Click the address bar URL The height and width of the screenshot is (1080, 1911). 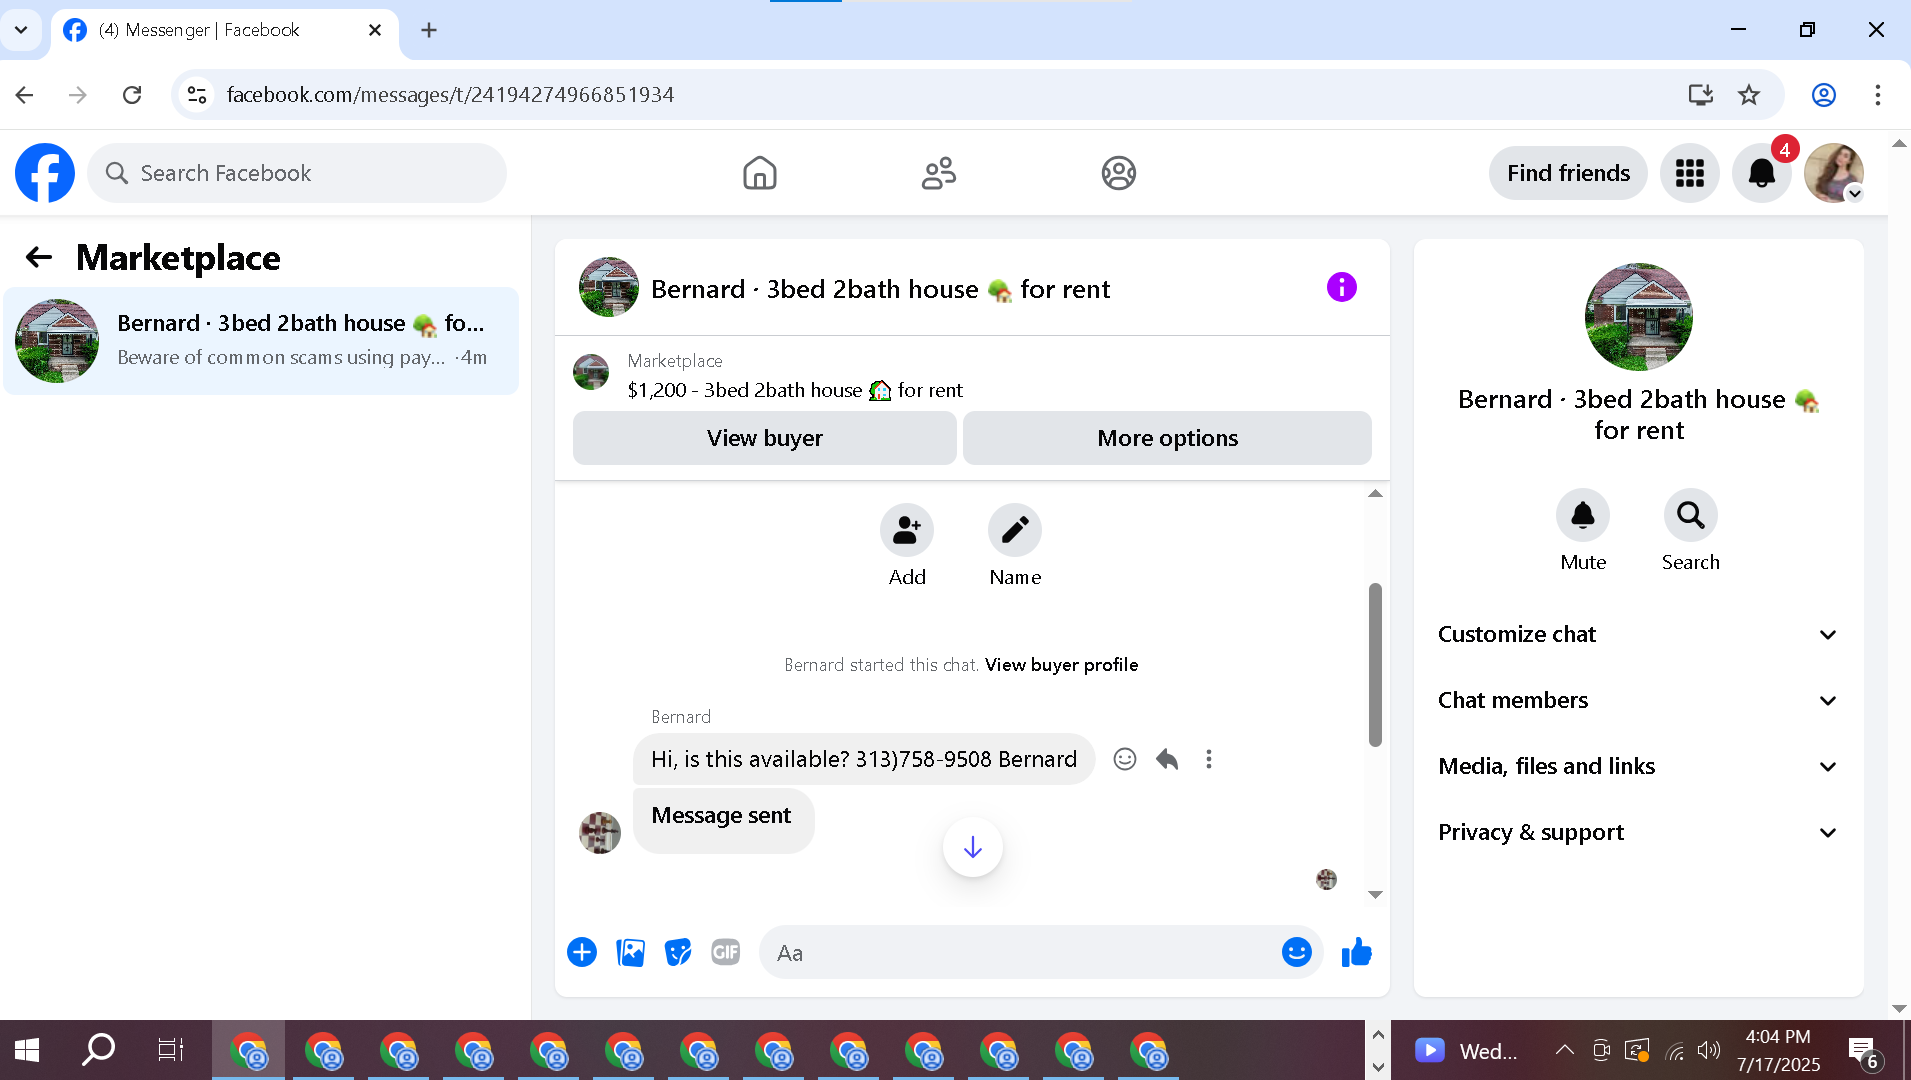(450, 95)
